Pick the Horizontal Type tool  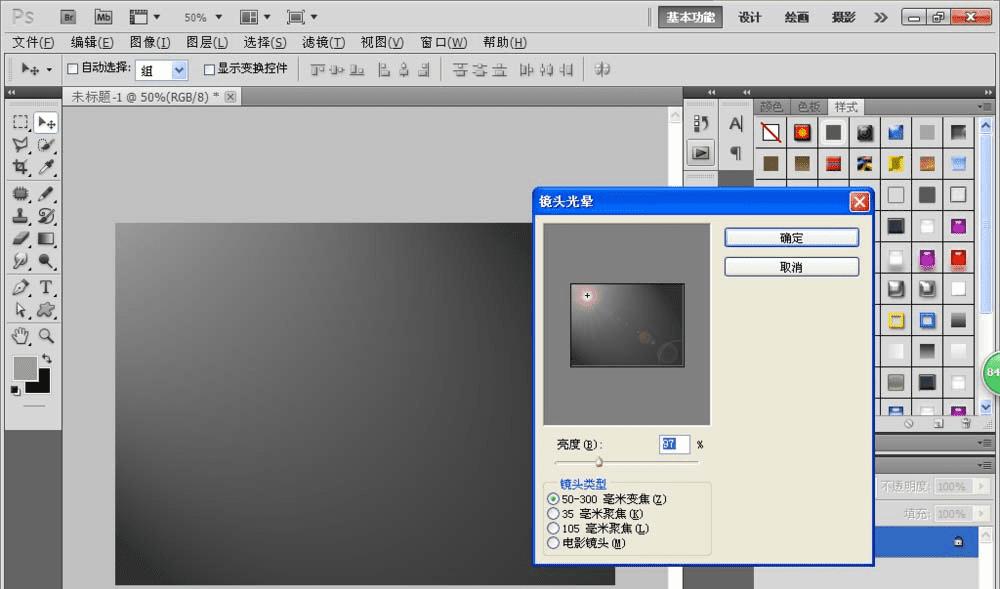click(x=46, y=288)
